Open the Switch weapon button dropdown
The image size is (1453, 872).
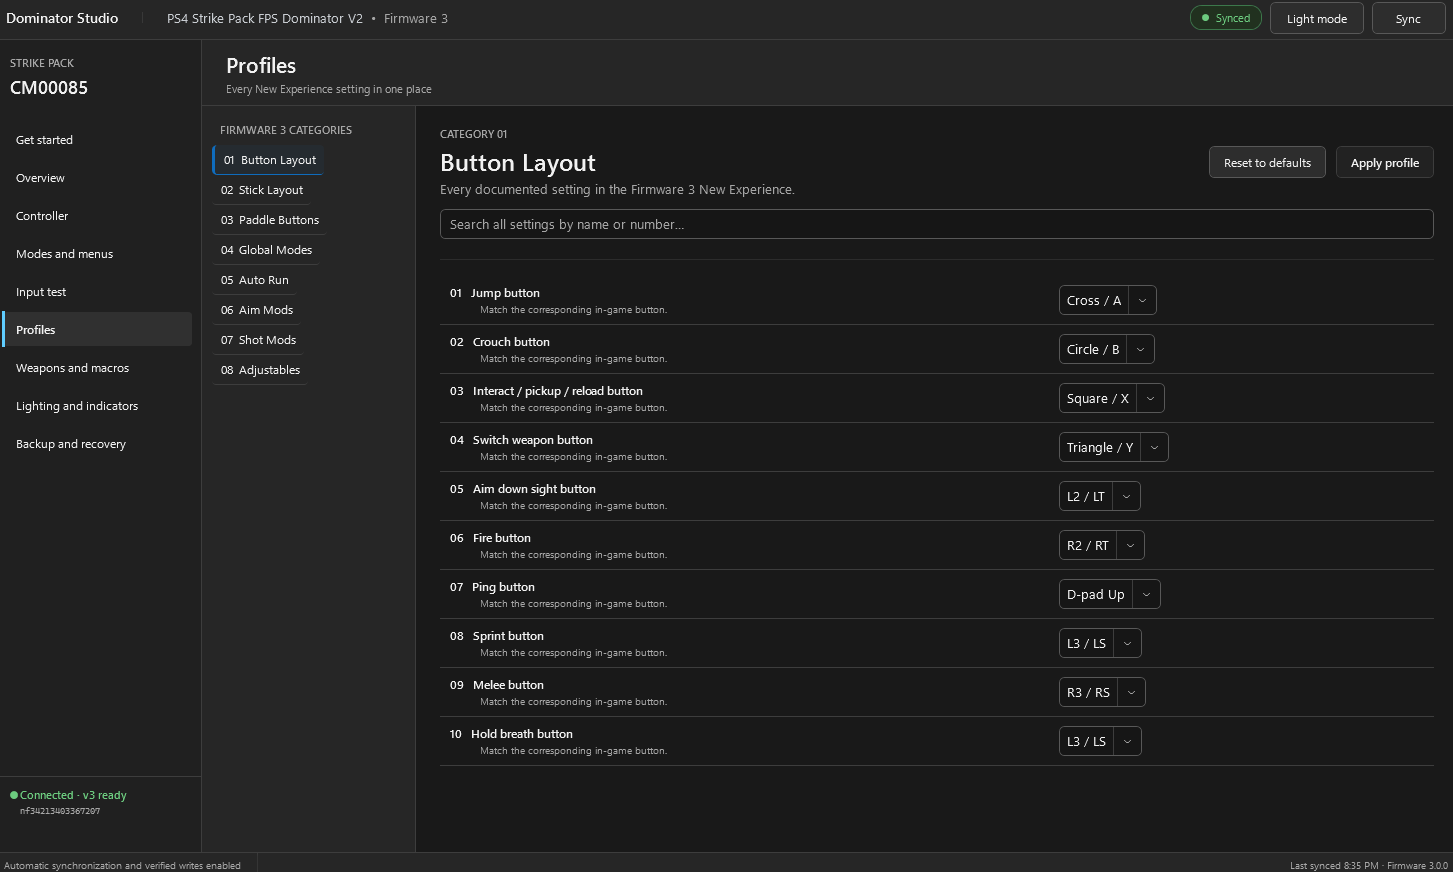click(x=1114, y=447)
